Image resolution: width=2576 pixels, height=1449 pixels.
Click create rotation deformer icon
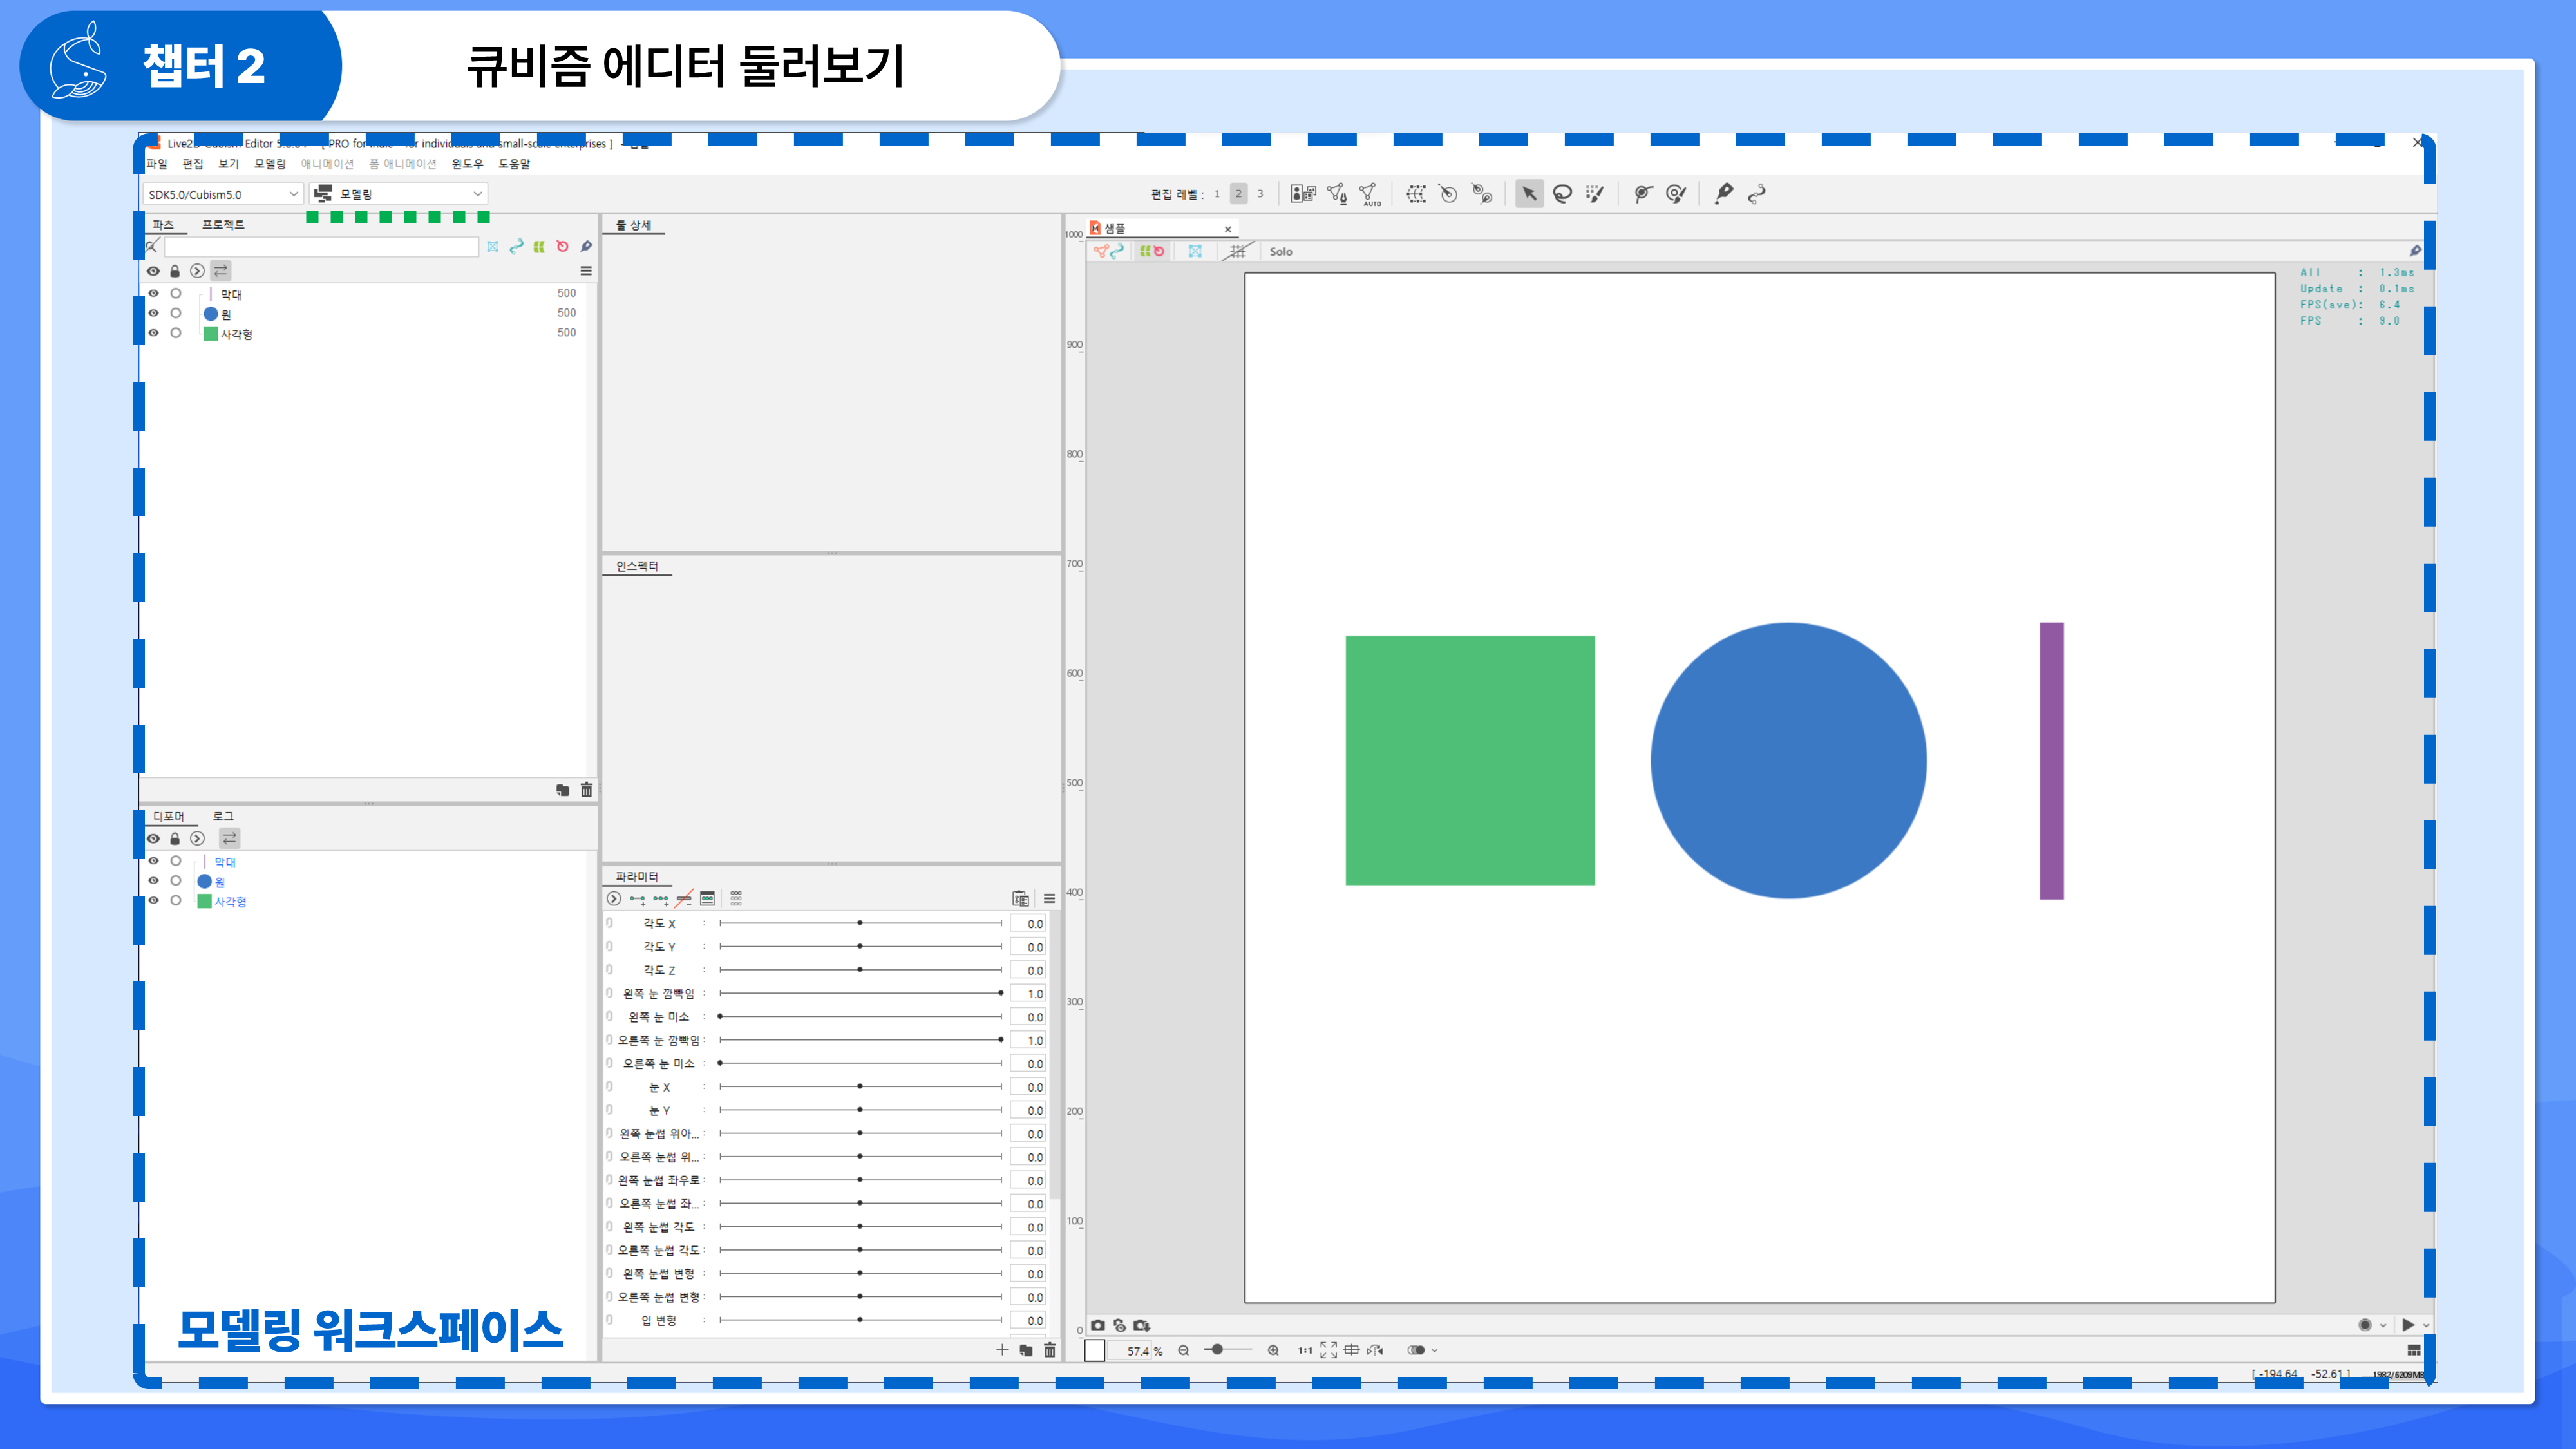point(1448,194)
